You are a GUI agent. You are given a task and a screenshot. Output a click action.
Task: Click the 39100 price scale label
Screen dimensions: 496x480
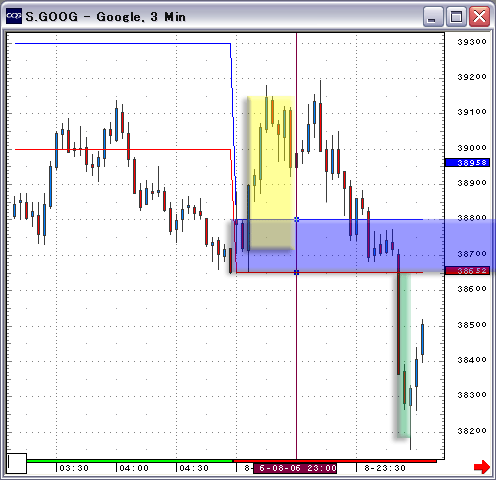[x=472, y=112]
